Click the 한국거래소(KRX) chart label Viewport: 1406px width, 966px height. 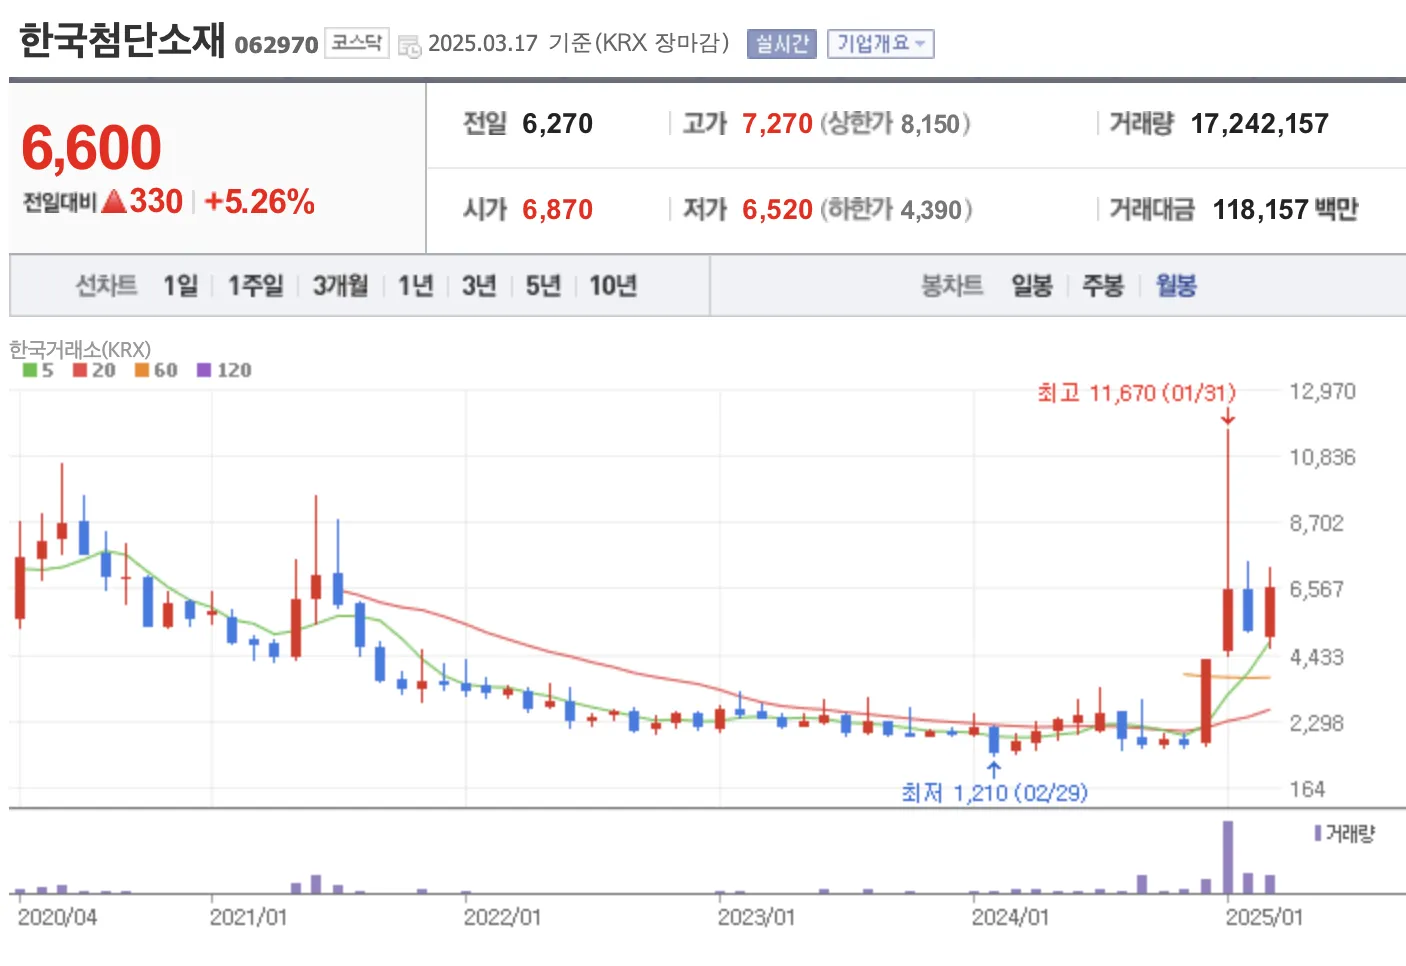click(x=80, y=349)
